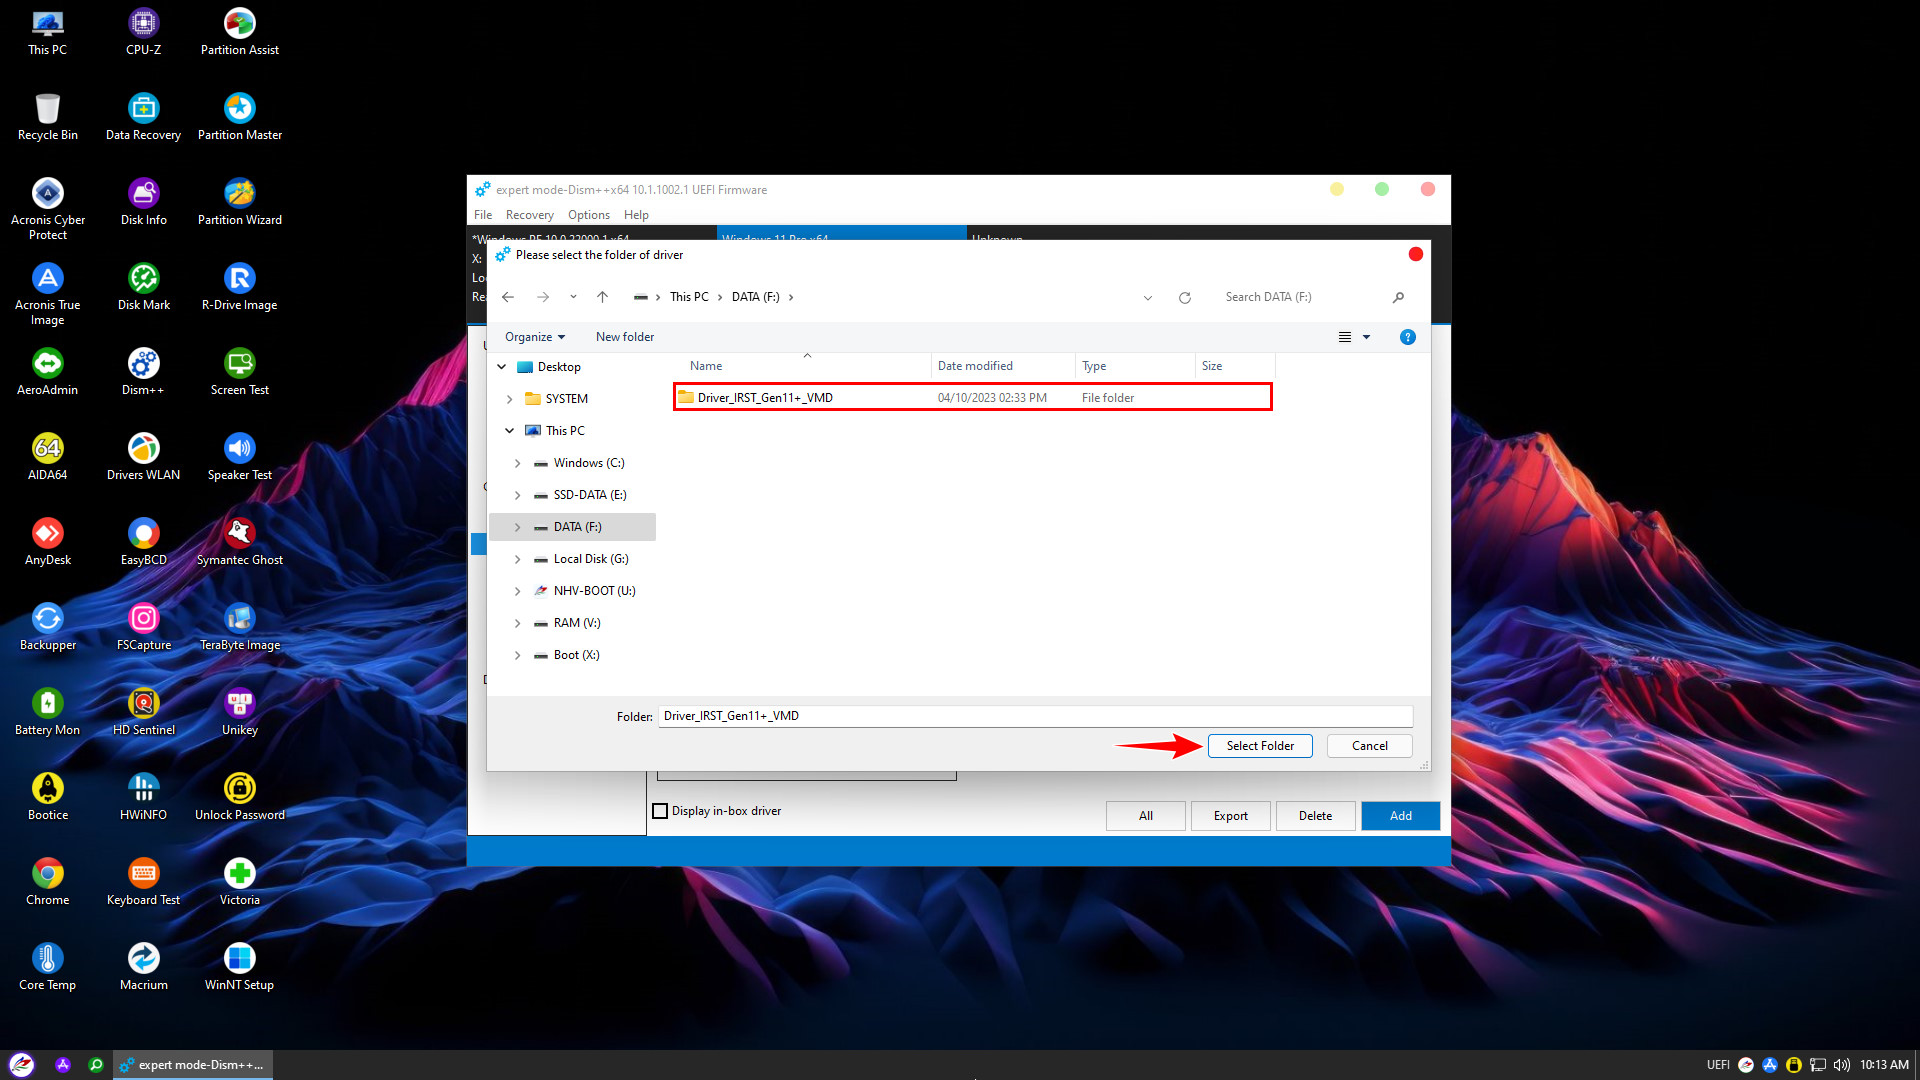Open the Options menu

tap(588, 215)
